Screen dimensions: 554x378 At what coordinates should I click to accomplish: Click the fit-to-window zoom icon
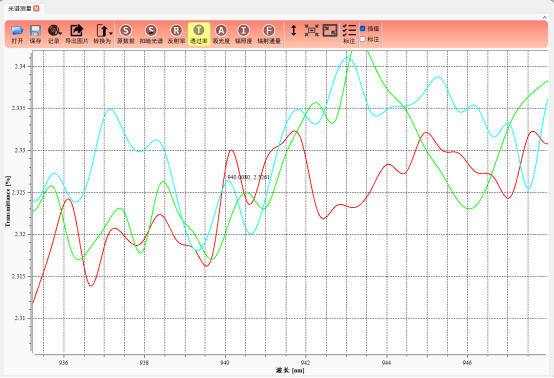[x=312, y=30]
